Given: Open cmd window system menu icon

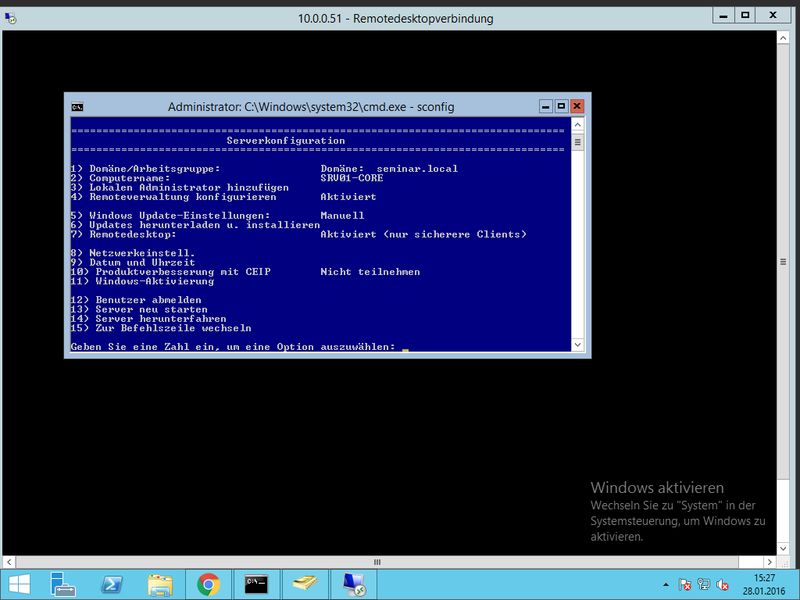Looking at the screenshot, I should tap(77, 106).
